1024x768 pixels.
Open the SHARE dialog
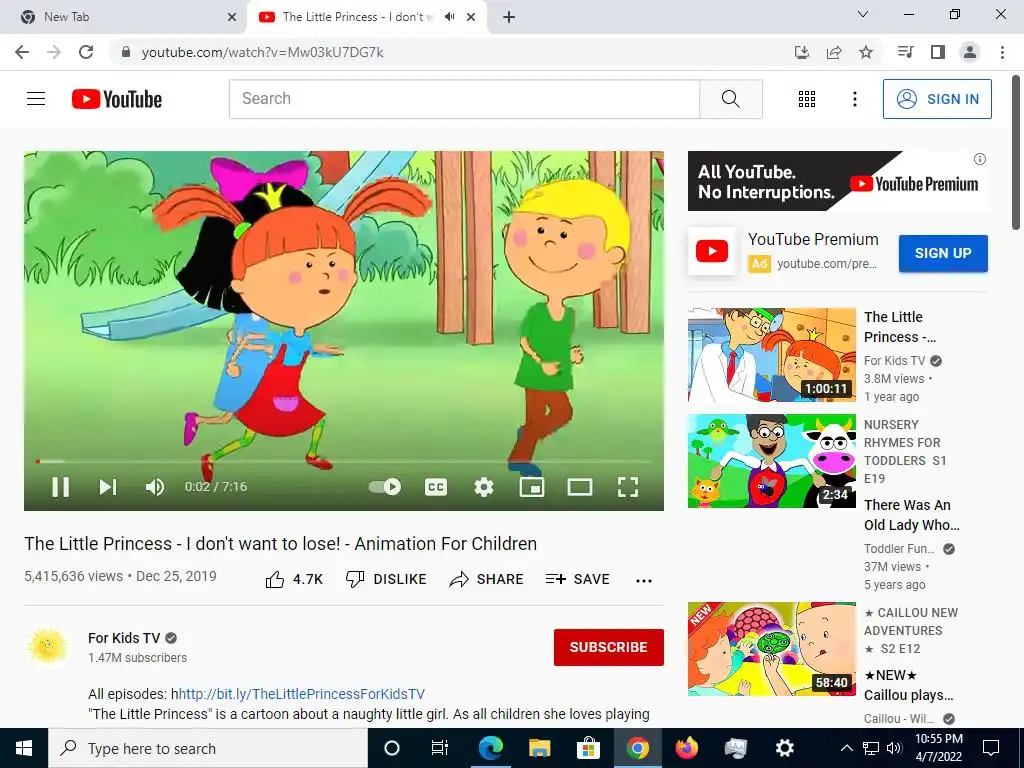click(487, 579)
